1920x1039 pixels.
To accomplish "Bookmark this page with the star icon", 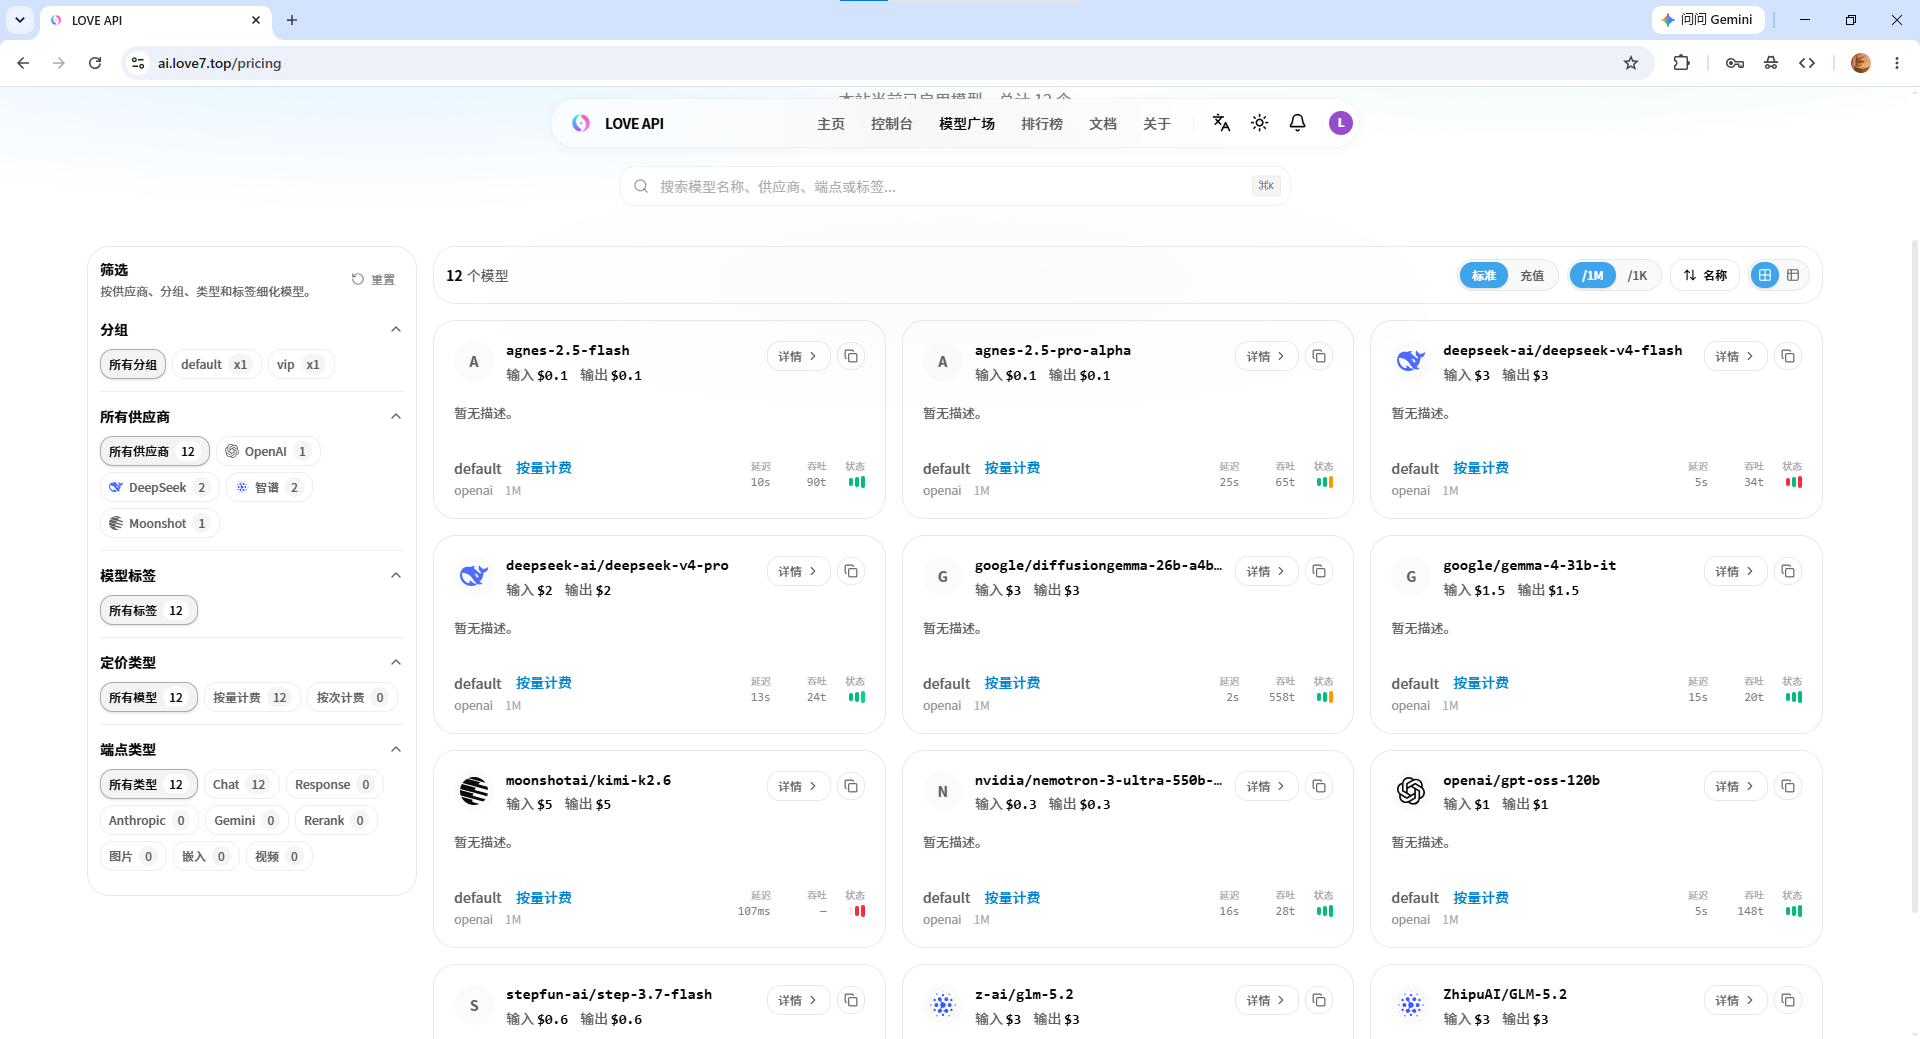I will pos(1631,63).
